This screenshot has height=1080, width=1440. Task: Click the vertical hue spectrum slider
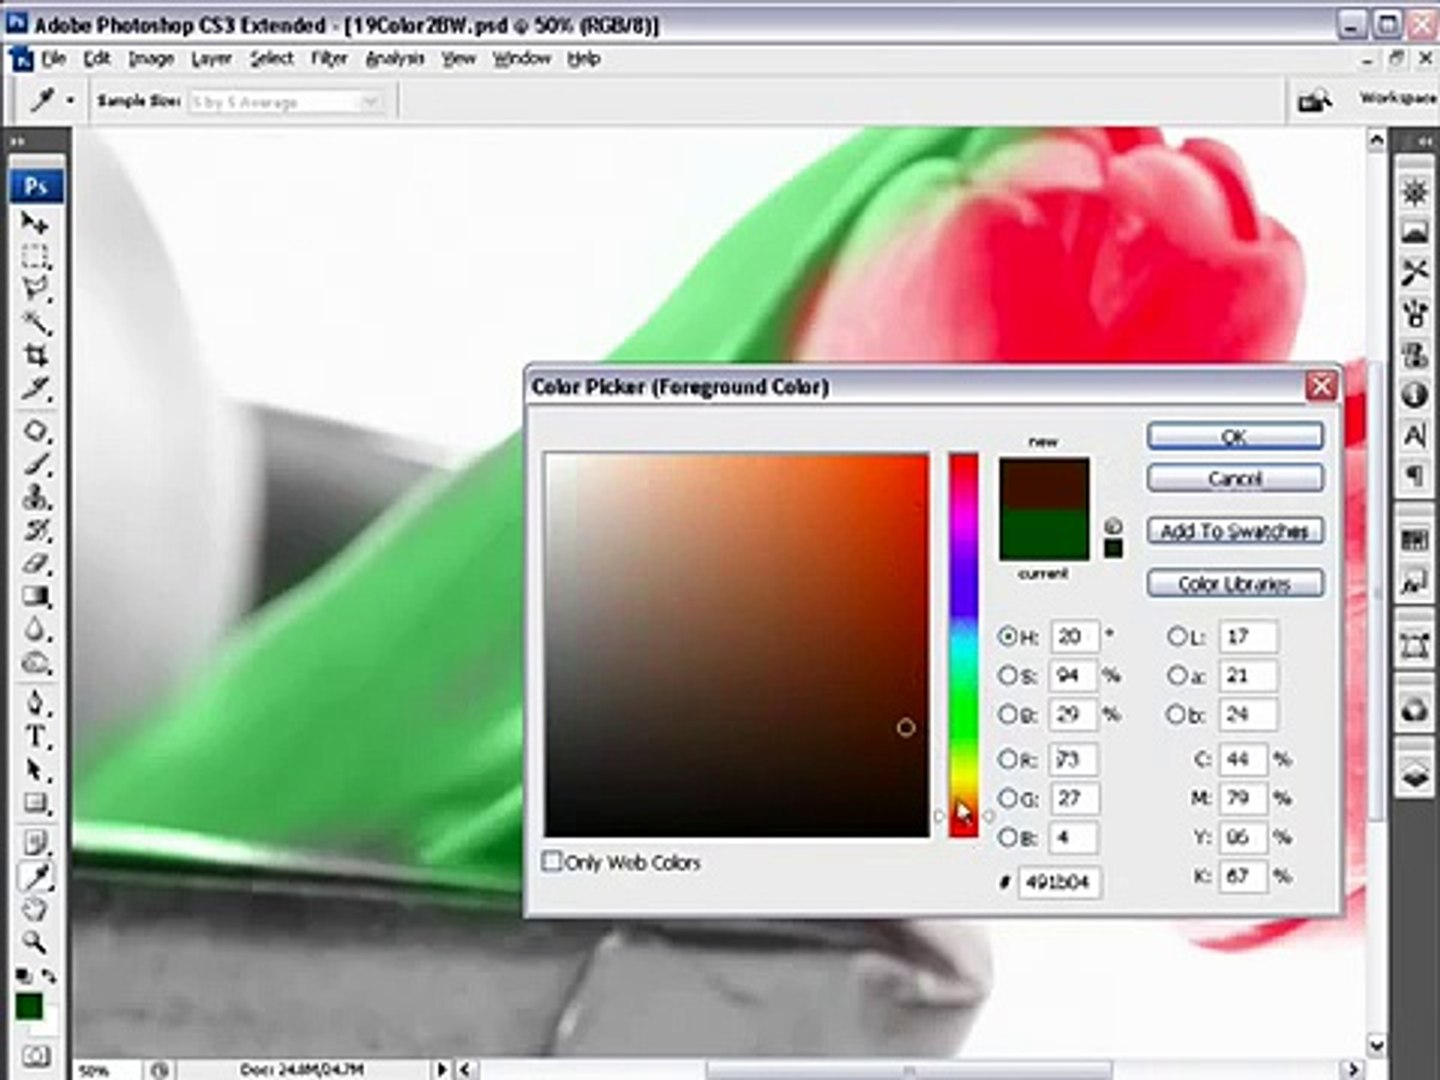(x=963, y=645)
